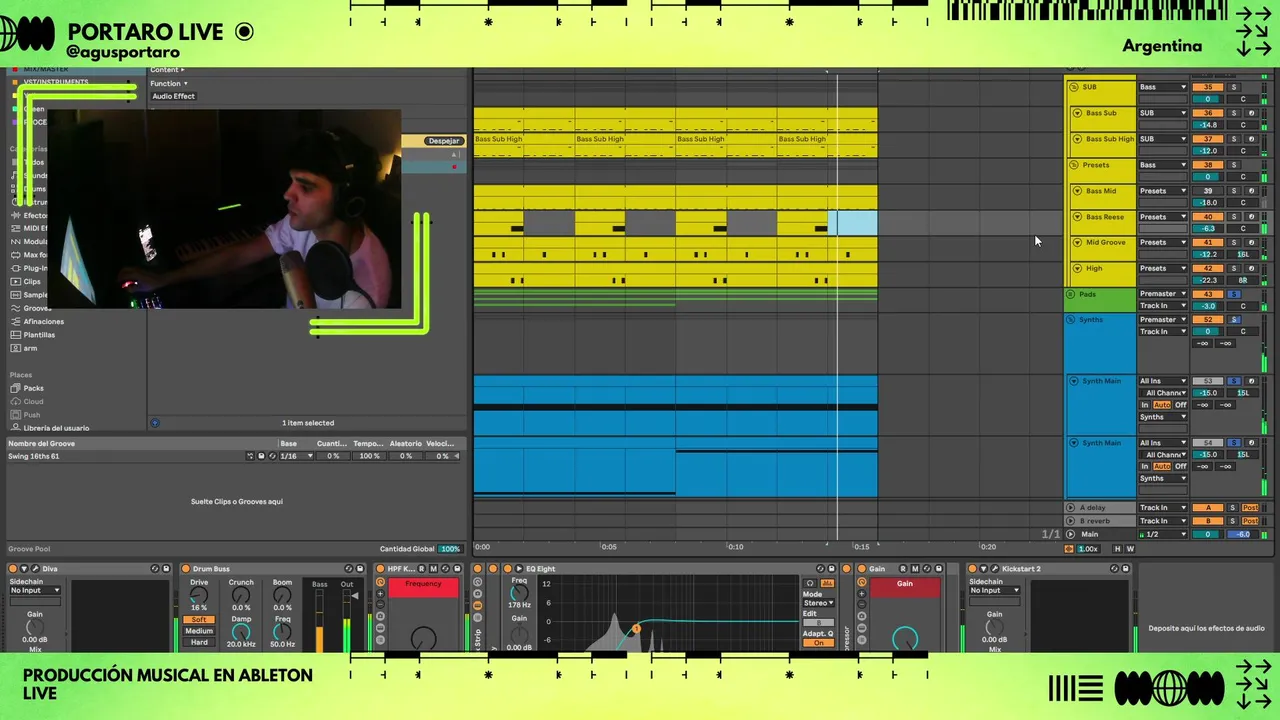Toggle track activator 37 on Bass Sub High
This screenshot has height=720, width=1280.
tap(1208, 139)
